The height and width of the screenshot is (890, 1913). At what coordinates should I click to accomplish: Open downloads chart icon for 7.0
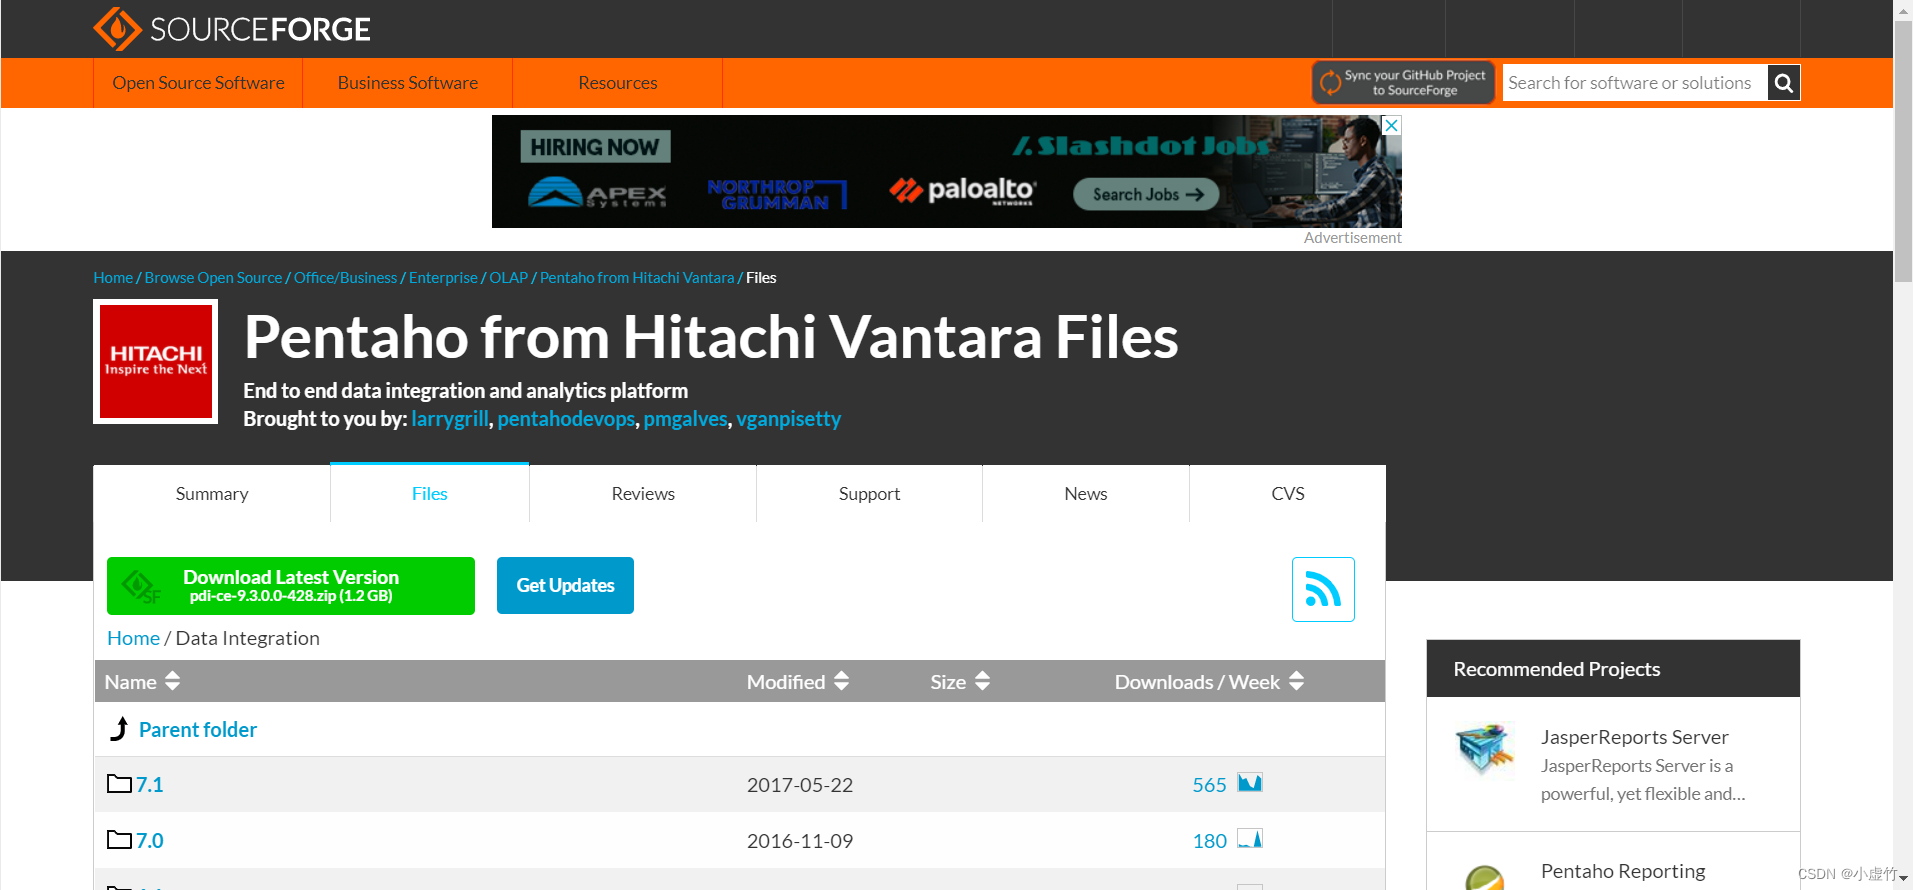coord(1250,839)
